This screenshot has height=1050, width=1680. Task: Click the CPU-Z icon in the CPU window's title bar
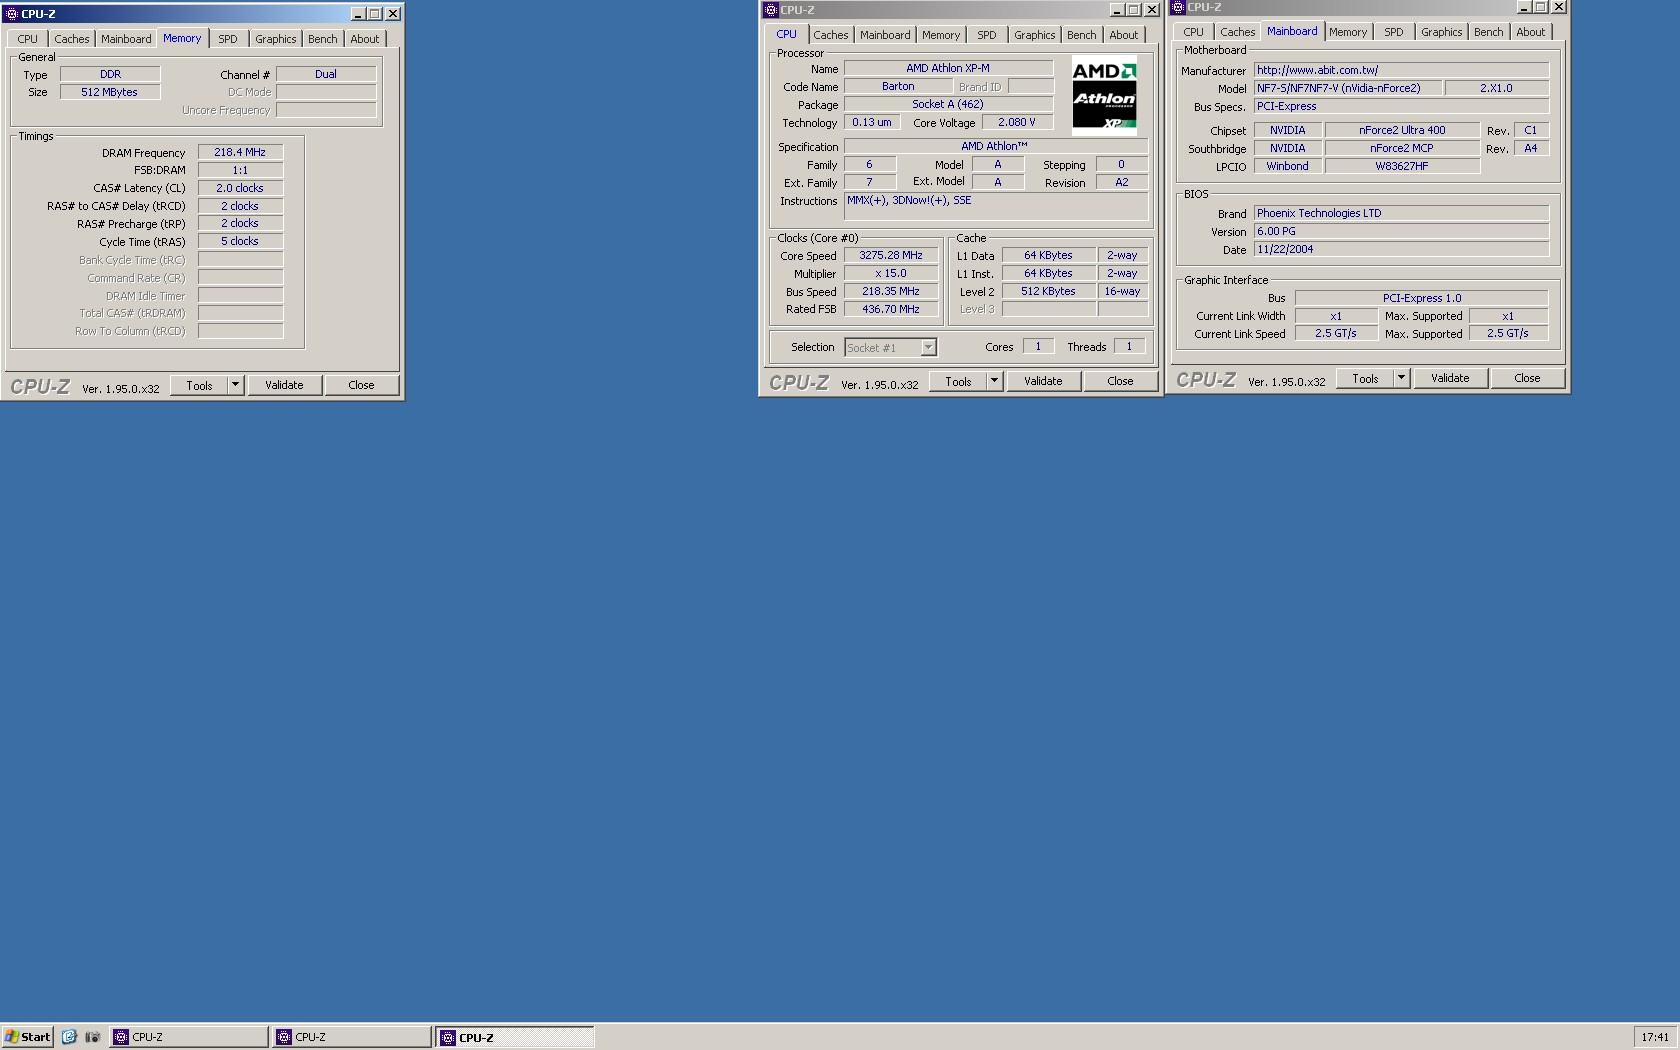(771, 10)
